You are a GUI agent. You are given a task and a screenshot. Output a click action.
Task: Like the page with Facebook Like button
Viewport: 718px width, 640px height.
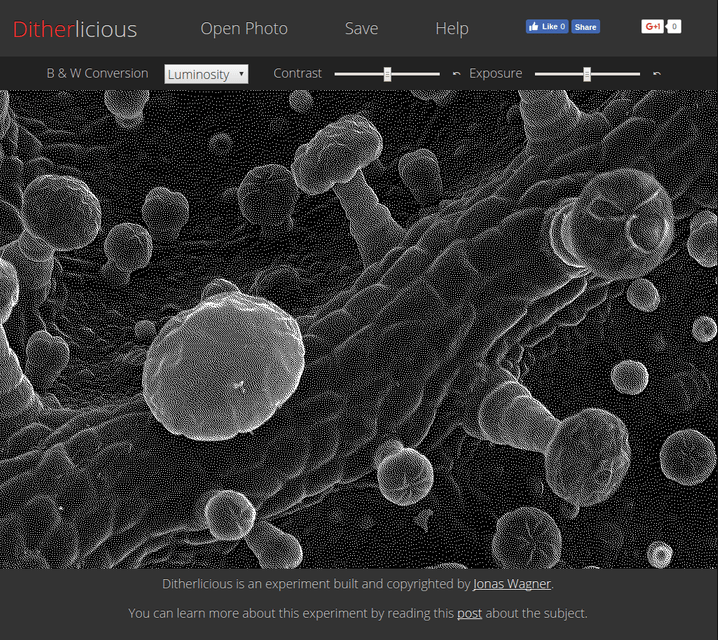(x=547, y=27)
